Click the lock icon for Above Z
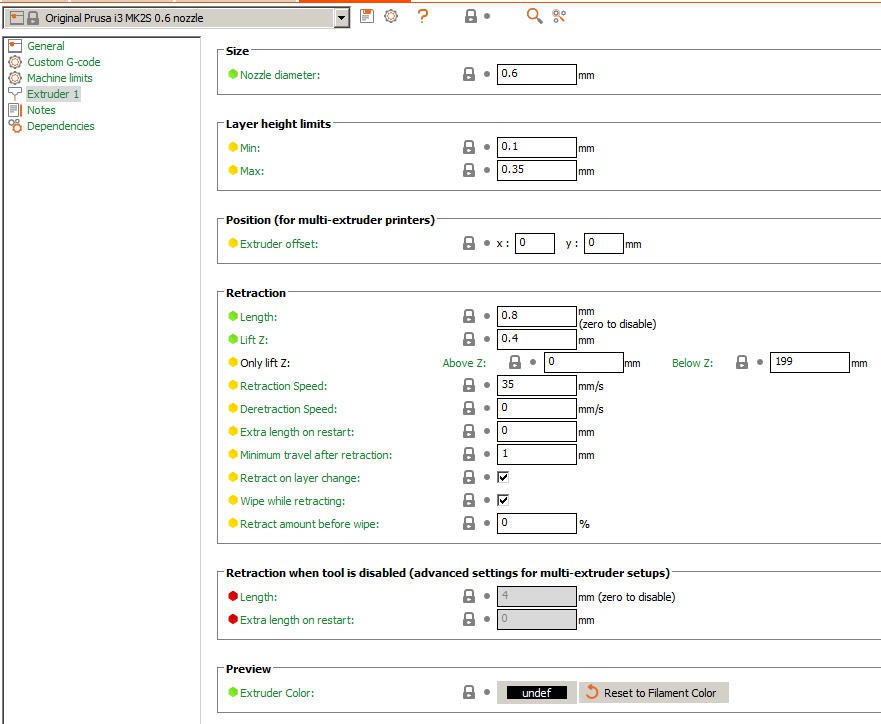 [x=515, y=362]
